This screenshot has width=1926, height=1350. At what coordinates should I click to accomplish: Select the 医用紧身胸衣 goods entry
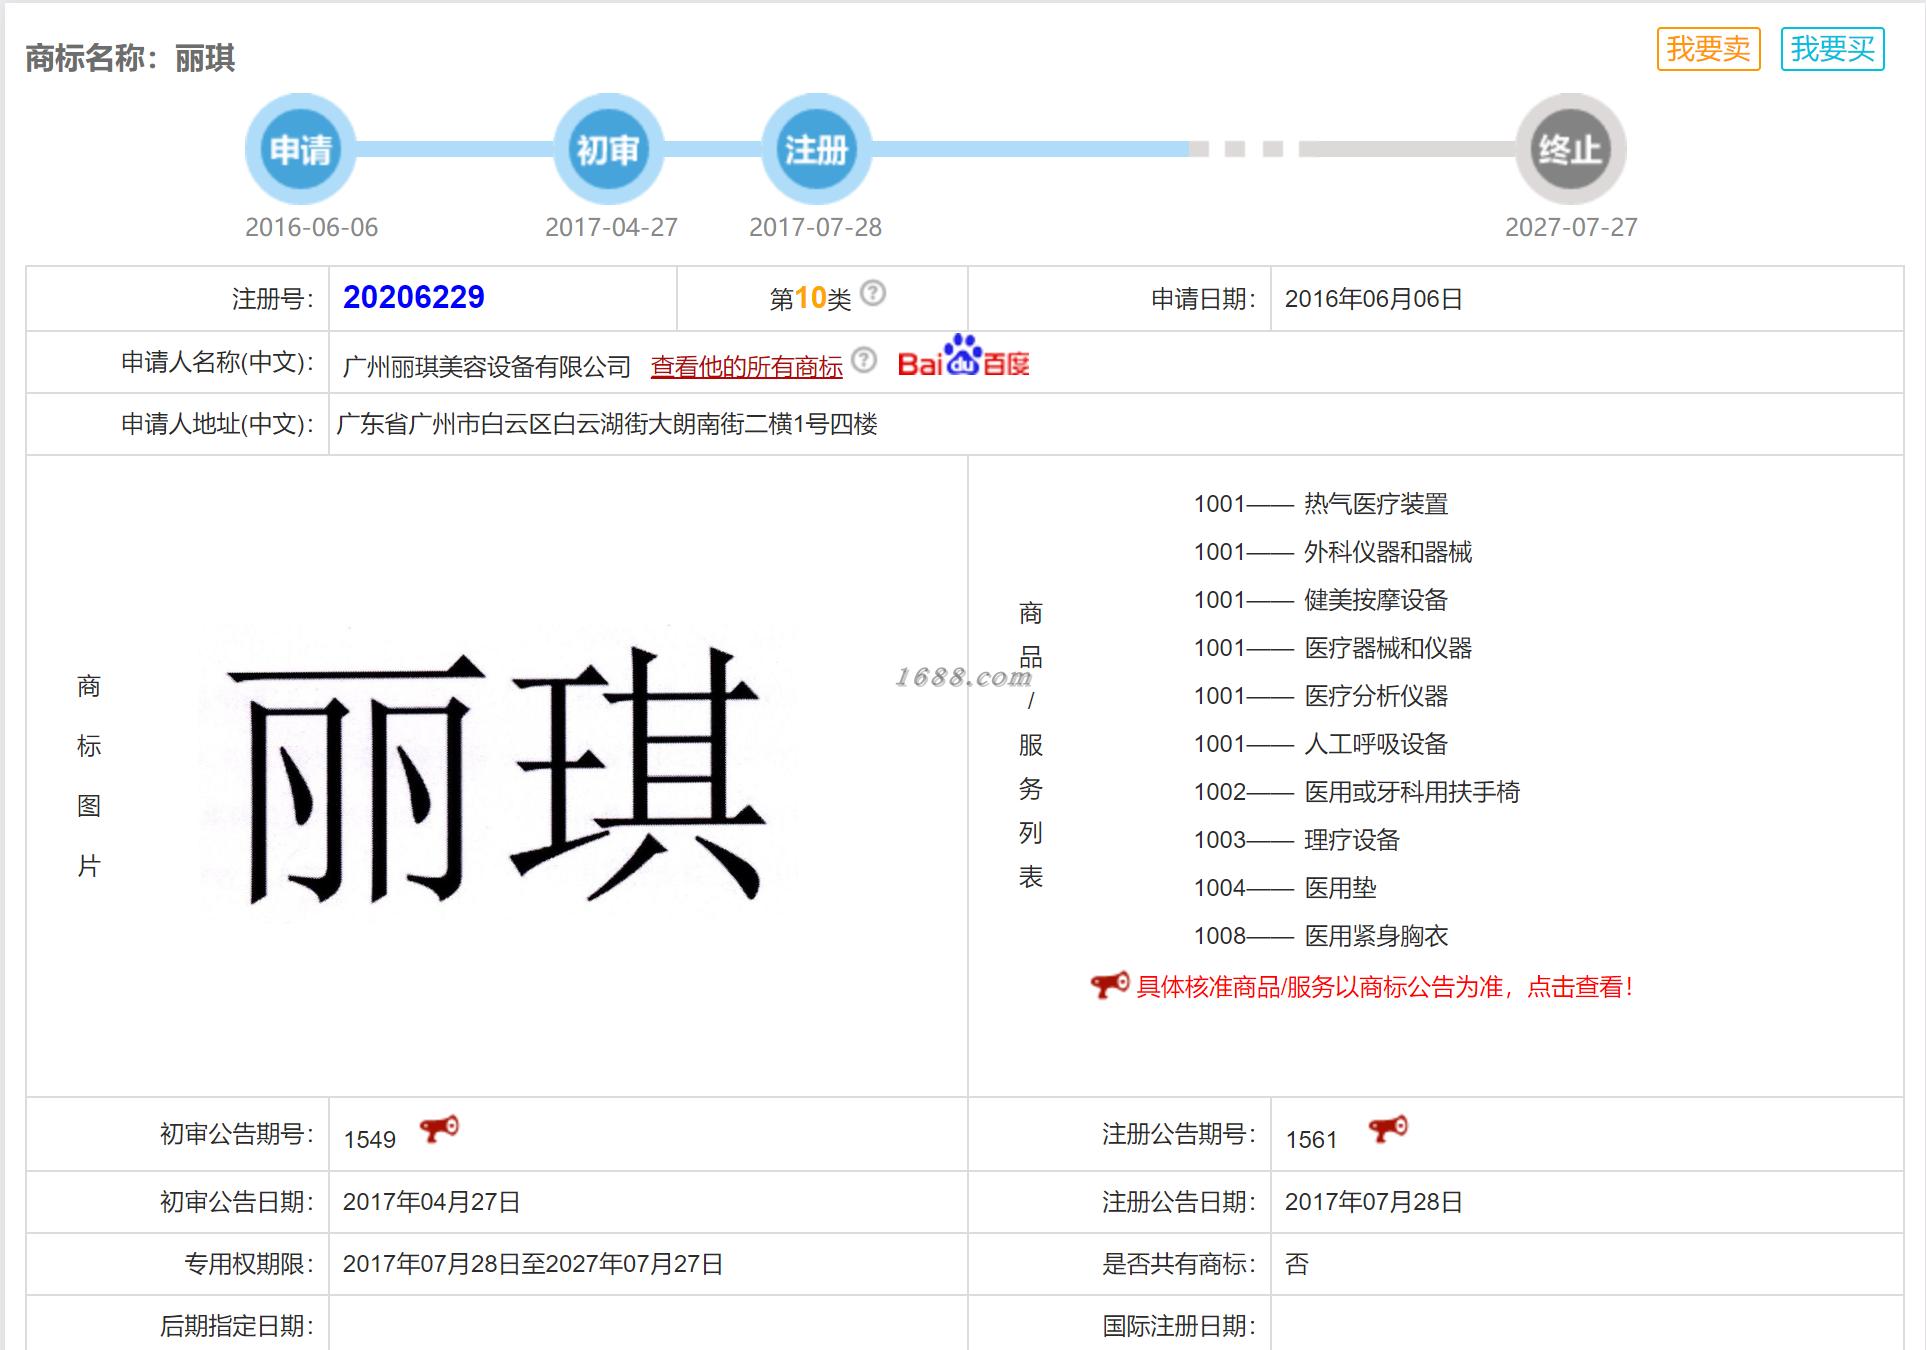click(1375, 936)
